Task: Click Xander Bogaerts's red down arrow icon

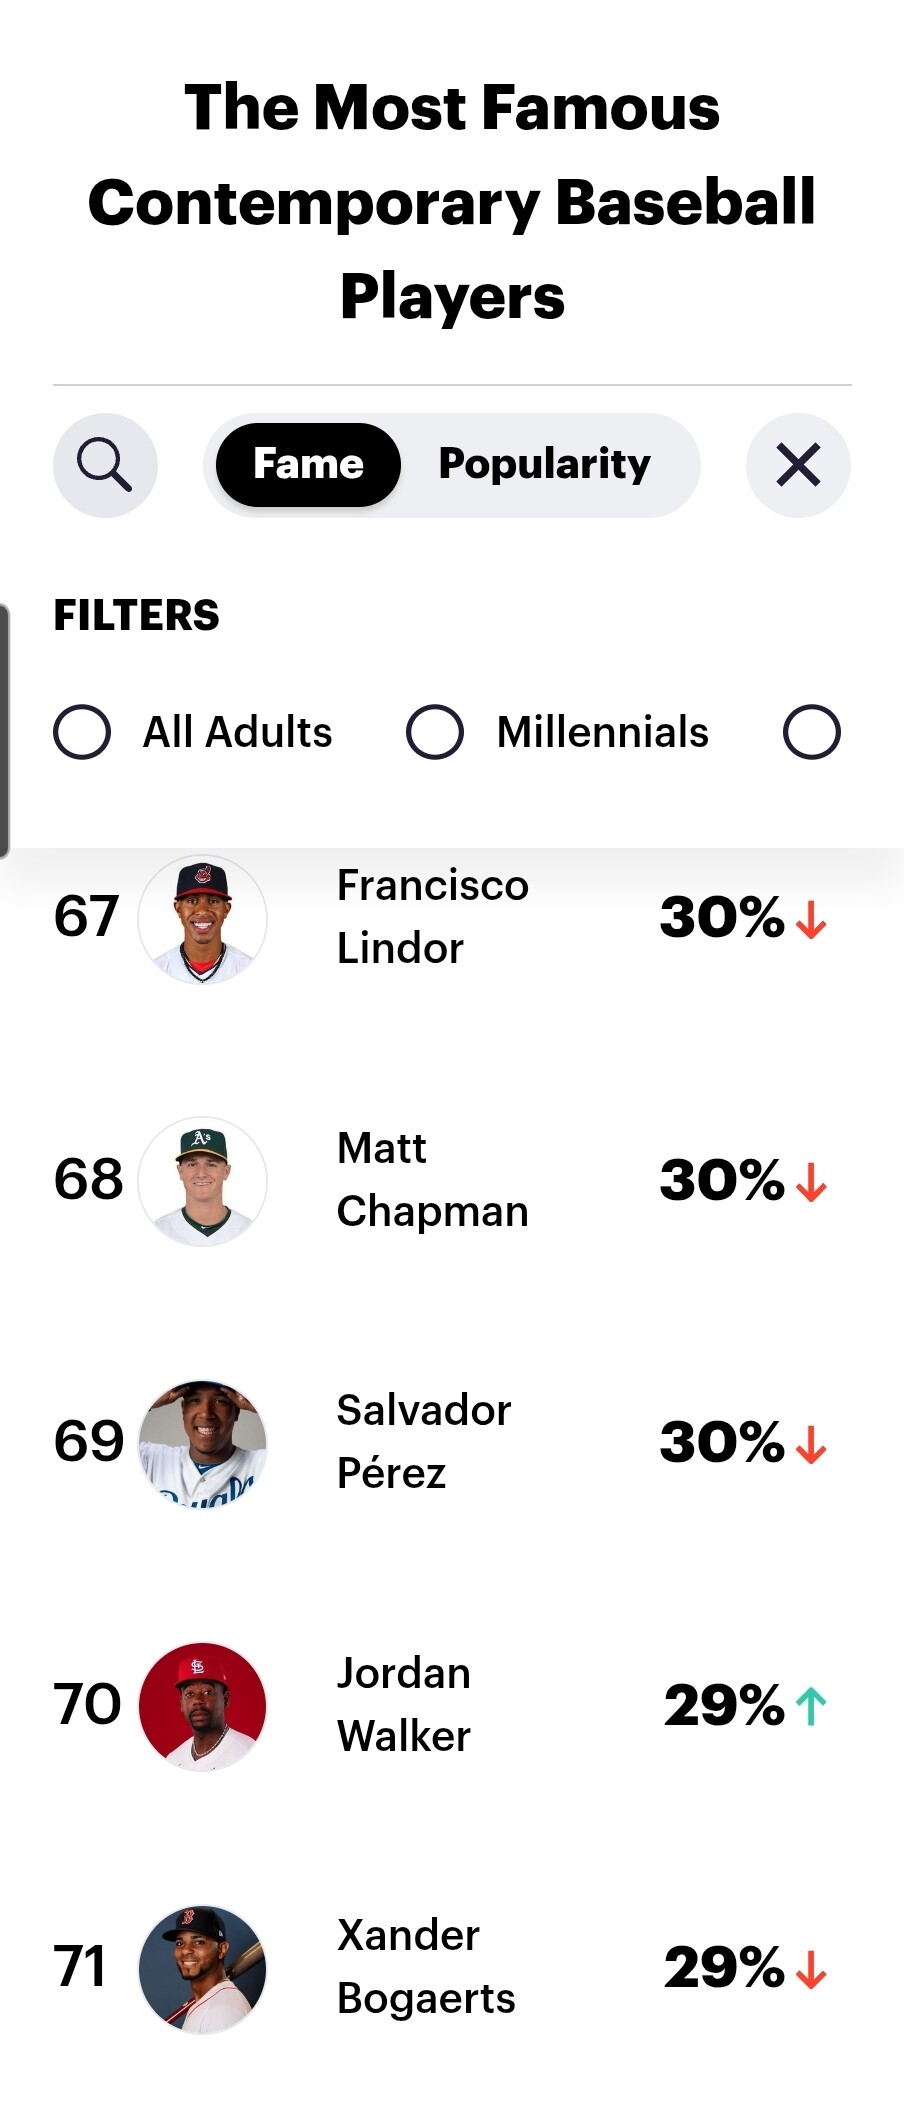Action: [811, 1968]
